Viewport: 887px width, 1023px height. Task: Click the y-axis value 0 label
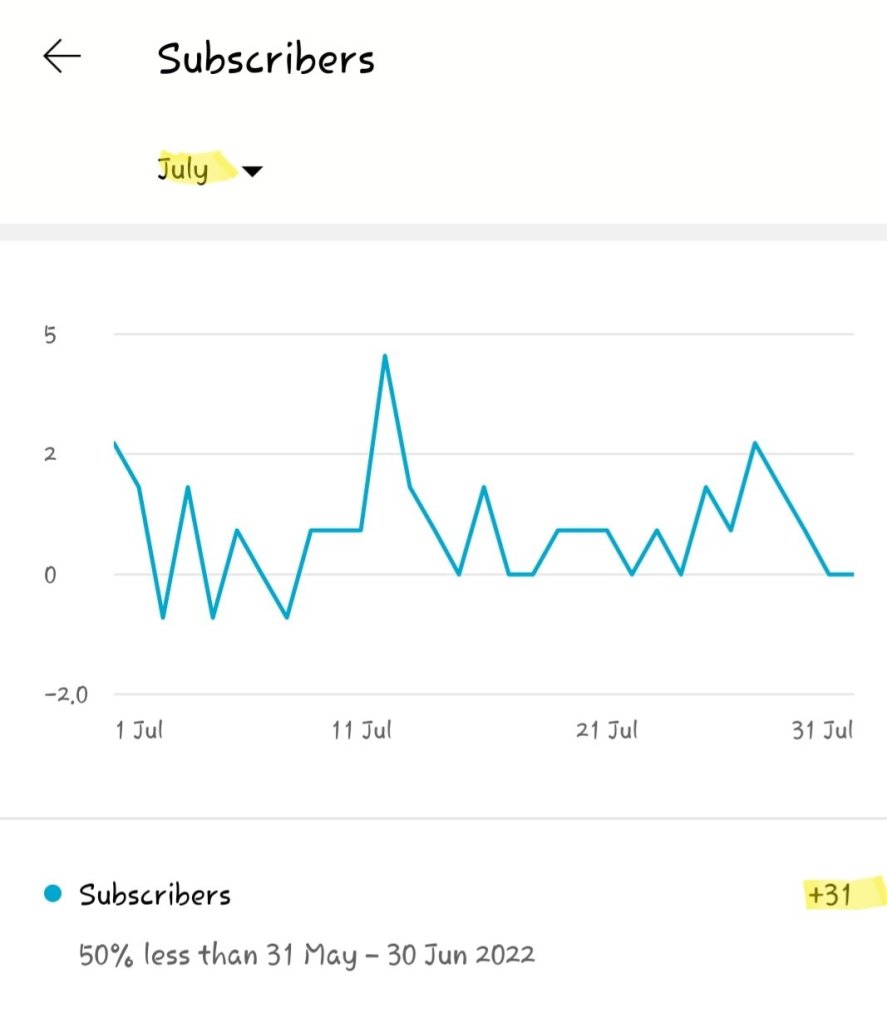point(48,574)
